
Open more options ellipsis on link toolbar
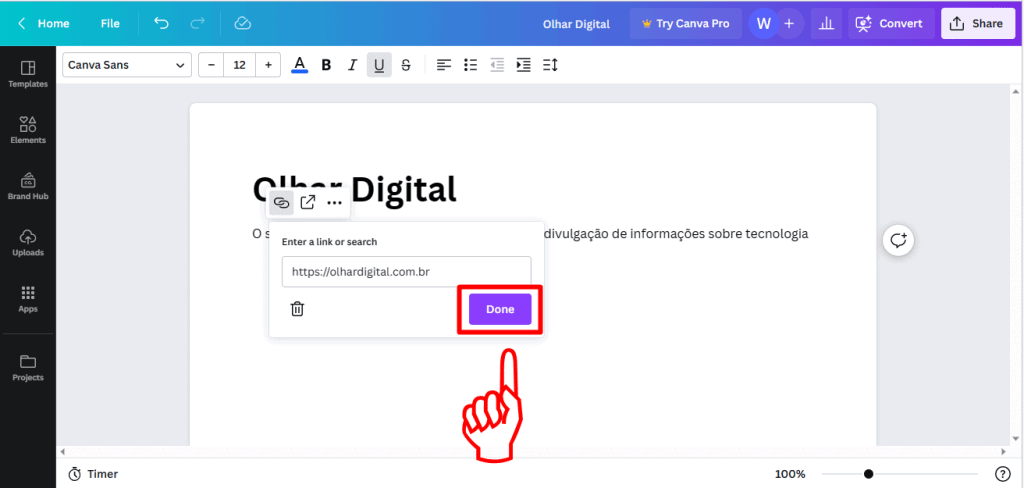(334, 203)
